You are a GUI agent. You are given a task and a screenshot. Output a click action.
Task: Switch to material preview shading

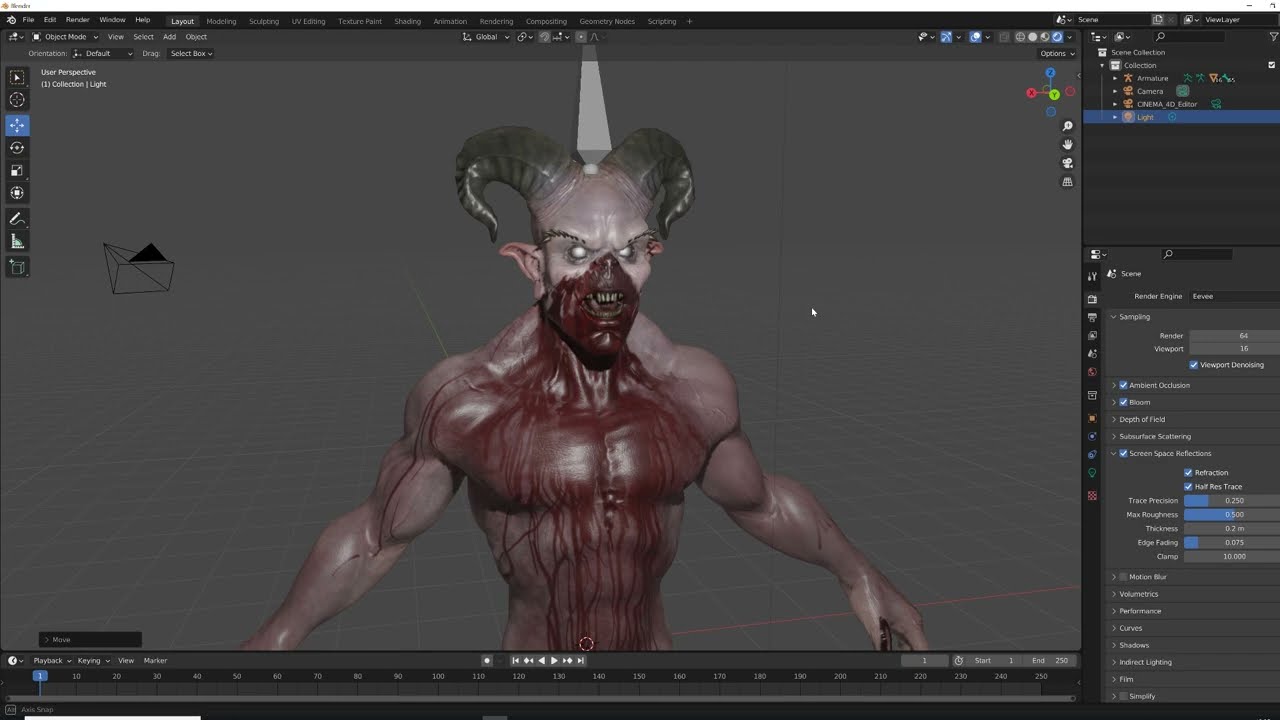pyautogui.click(x=1045, y=37)
